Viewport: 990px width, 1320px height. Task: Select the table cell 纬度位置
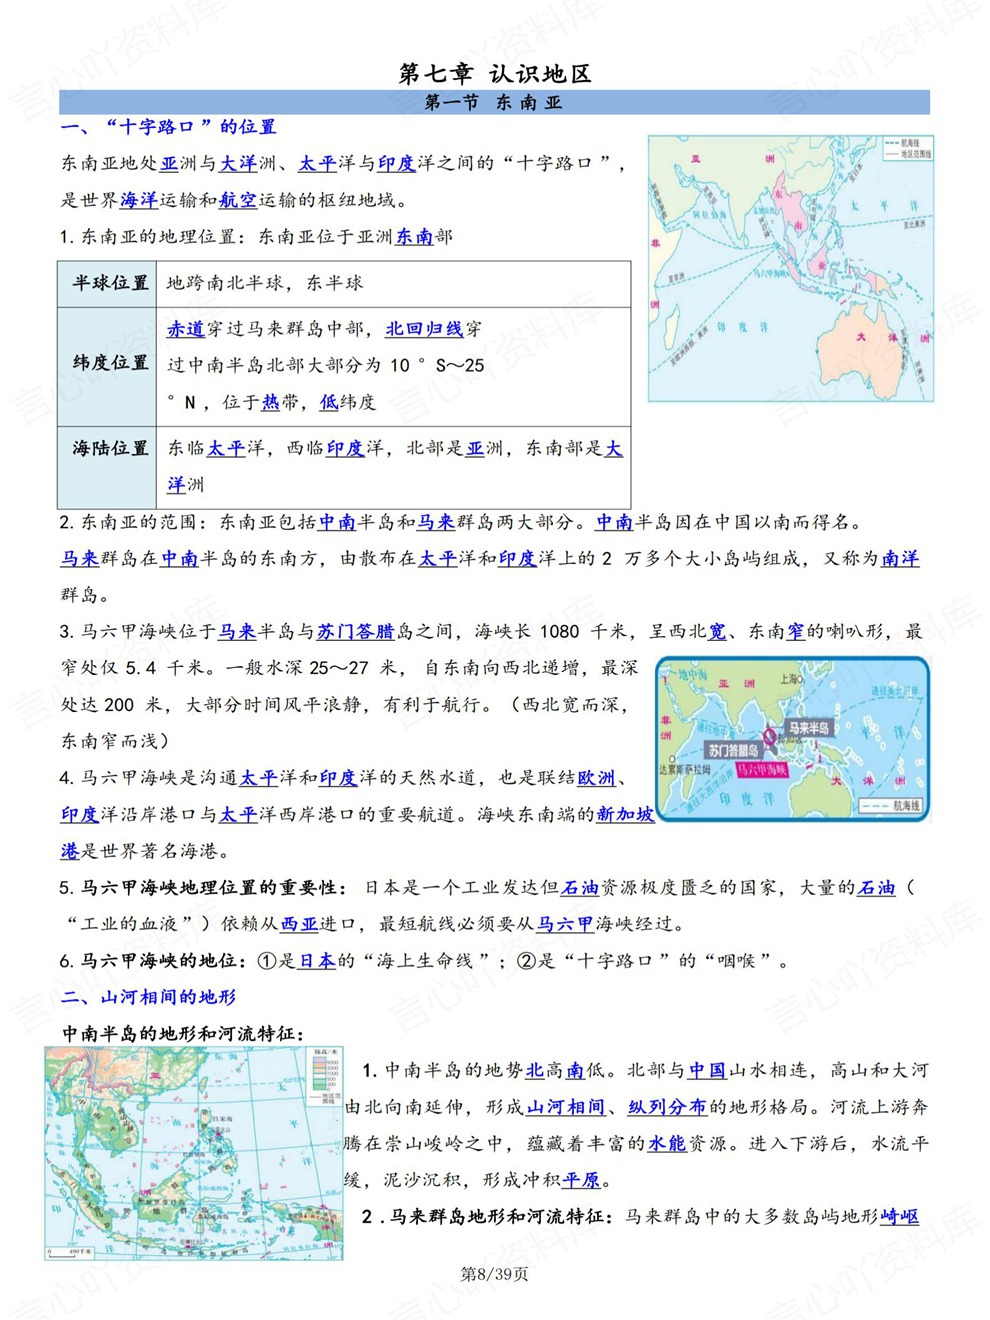click(107, 366)
